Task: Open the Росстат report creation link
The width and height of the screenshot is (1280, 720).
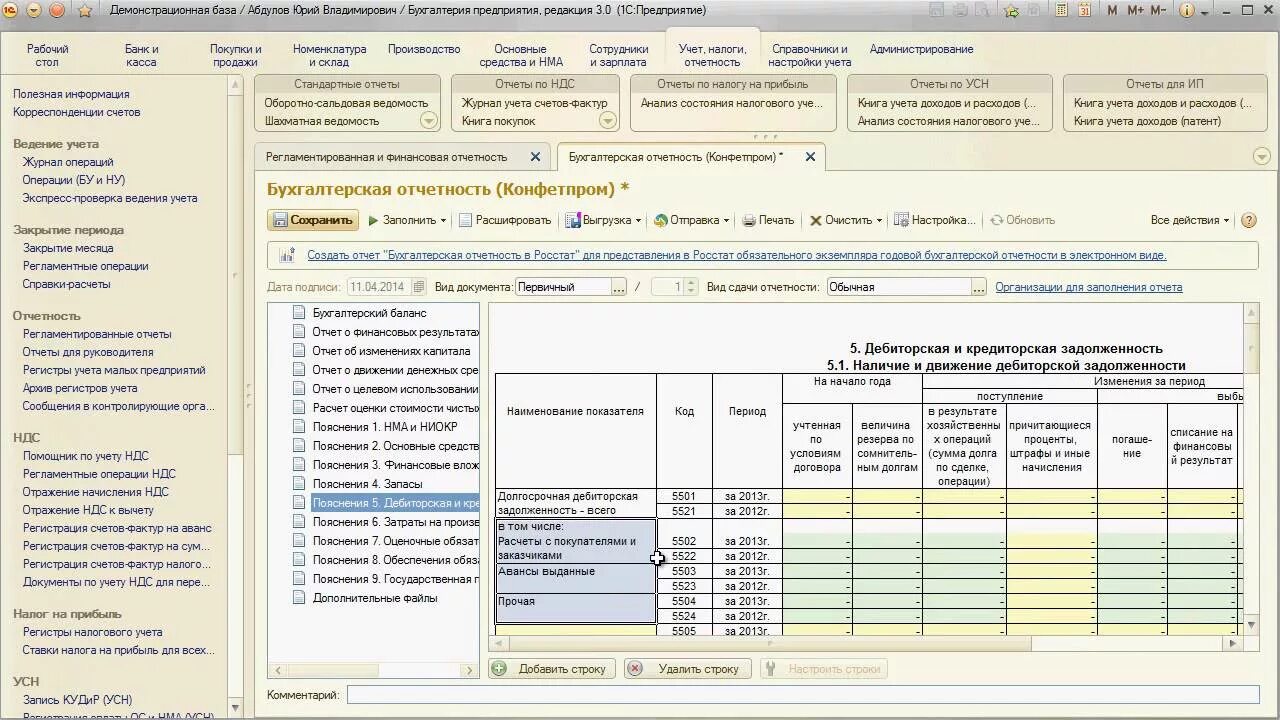Action: (737, 255)
